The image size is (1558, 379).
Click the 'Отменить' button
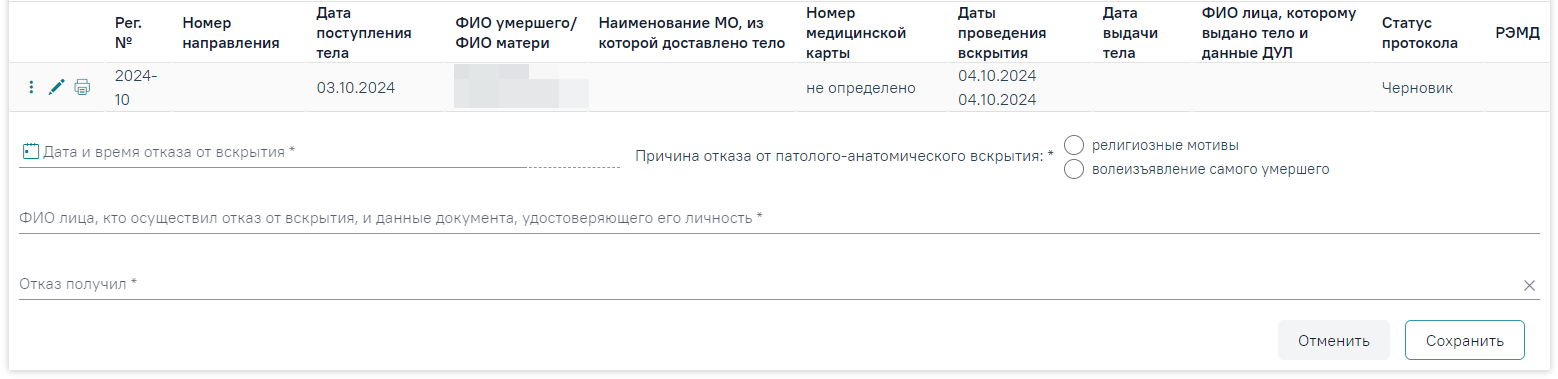point(1334,340)
